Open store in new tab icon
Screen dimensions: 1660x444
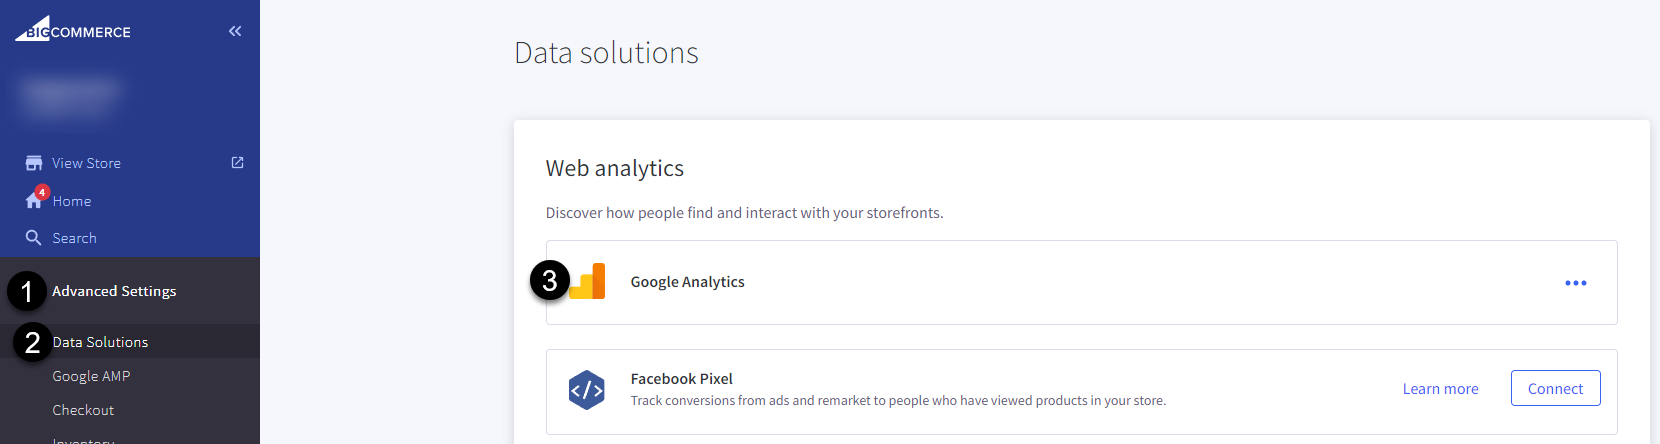click(237, 162)
